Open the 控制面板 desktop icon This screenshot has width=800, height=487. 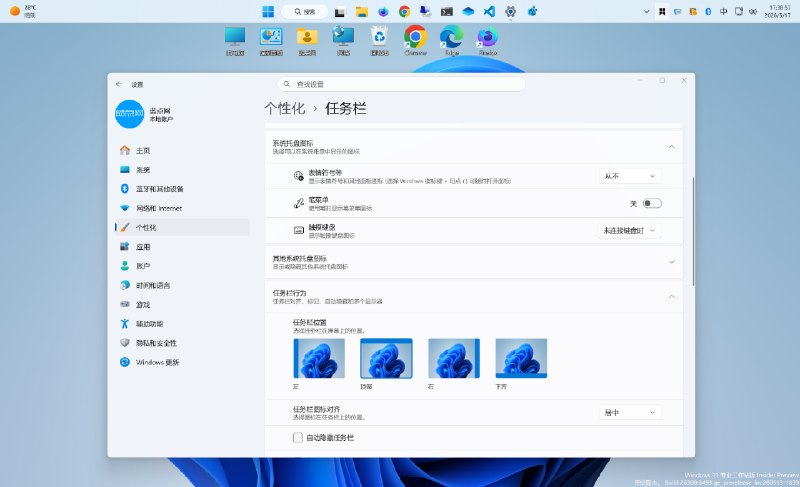click(x=271, y=41)
